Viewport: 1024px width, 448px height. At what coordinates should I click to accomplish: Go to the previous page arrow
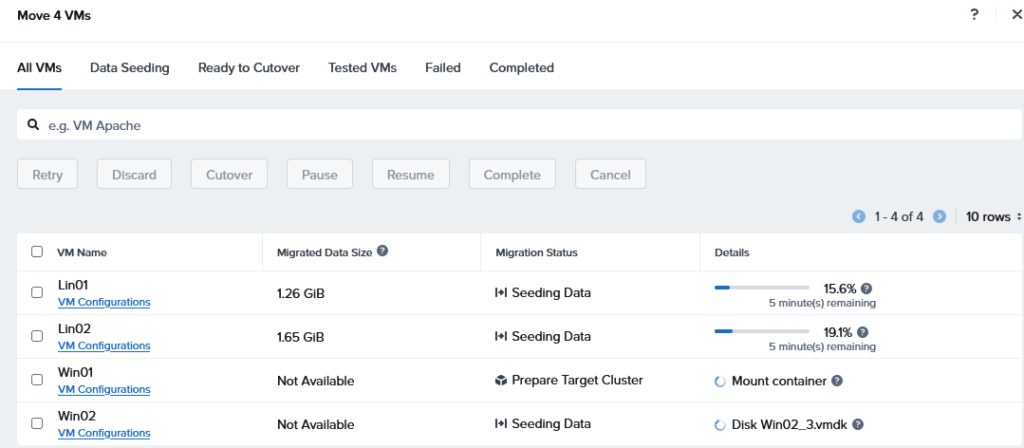[858, 217]
